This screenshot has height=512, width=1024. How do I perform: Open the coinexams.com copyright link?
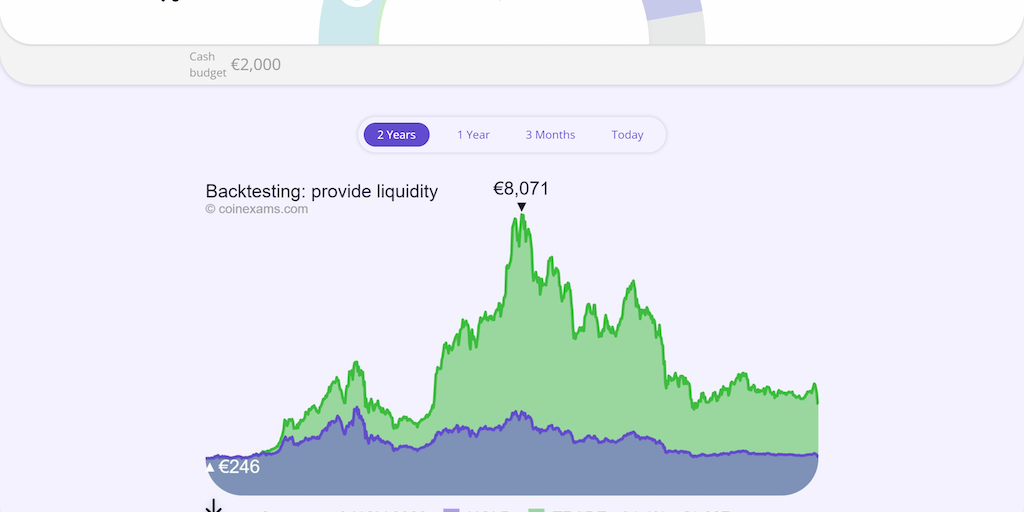pos(257,209)
